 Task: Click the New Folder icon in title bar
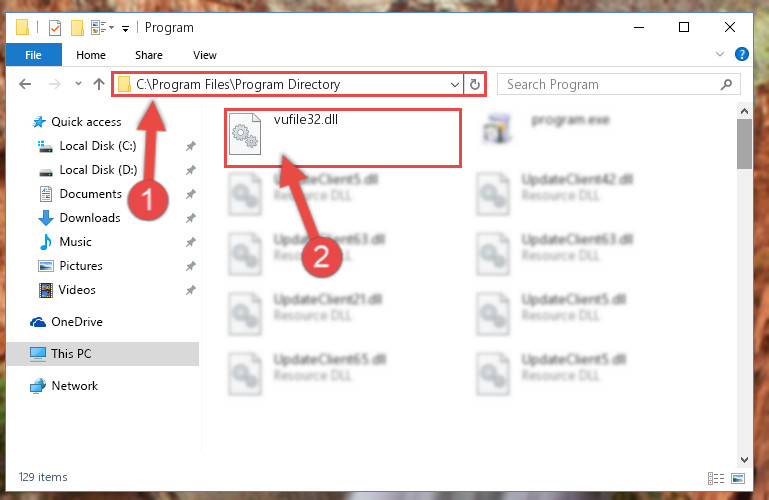[77, 27]
